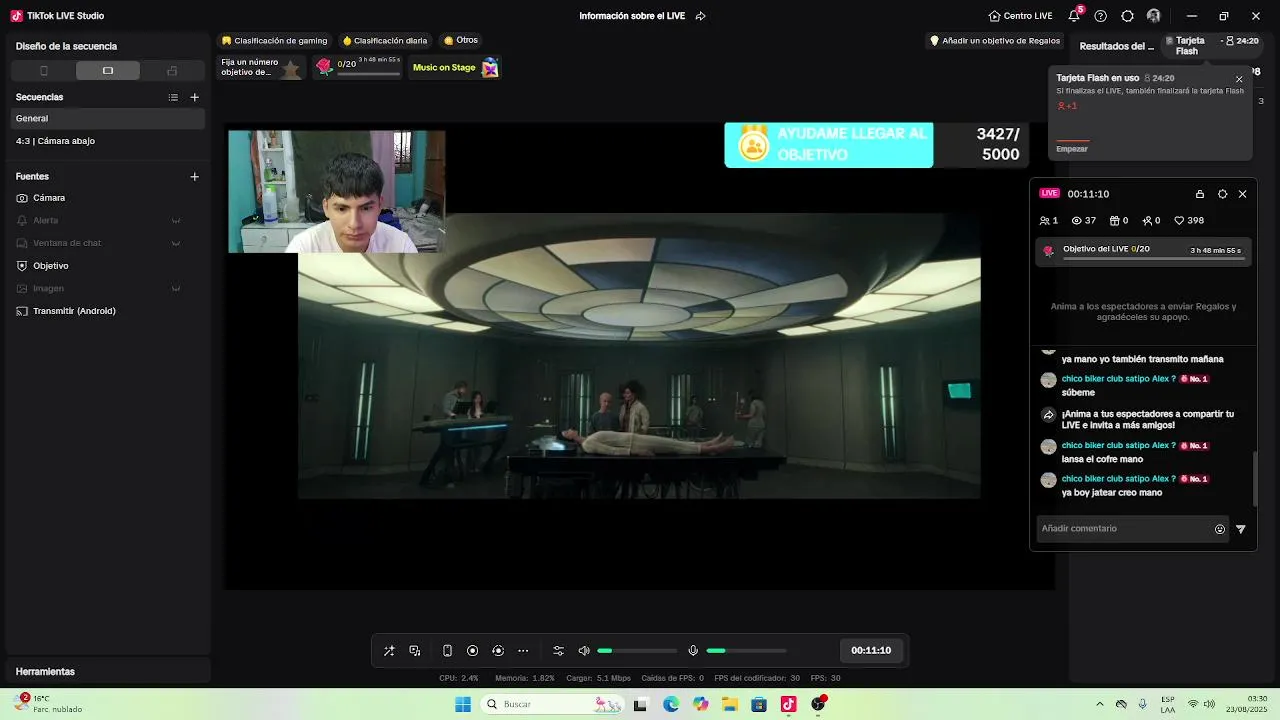Image resolution: width=1280 pixels, height=720 pixels.
Task: Mute the microphone icon
Action: (x=693, y=651)
